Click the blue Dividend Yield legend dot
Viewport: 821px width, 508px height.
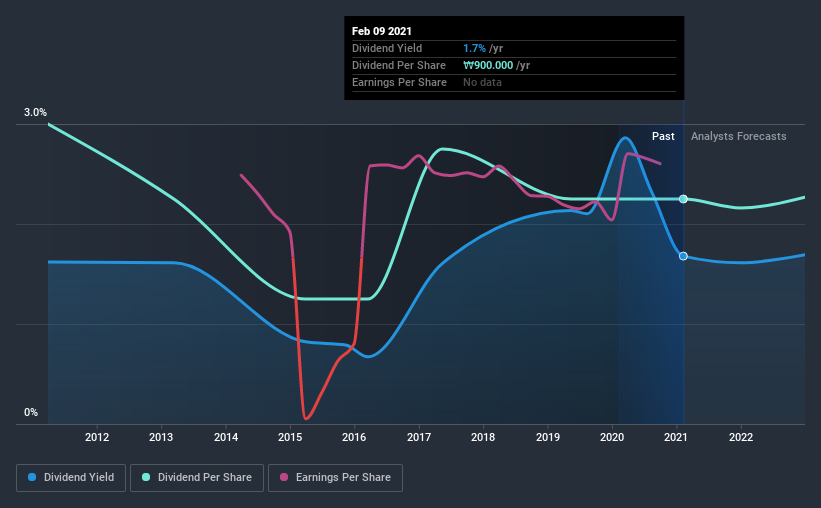pyautogui.click(x=32, y=477)
